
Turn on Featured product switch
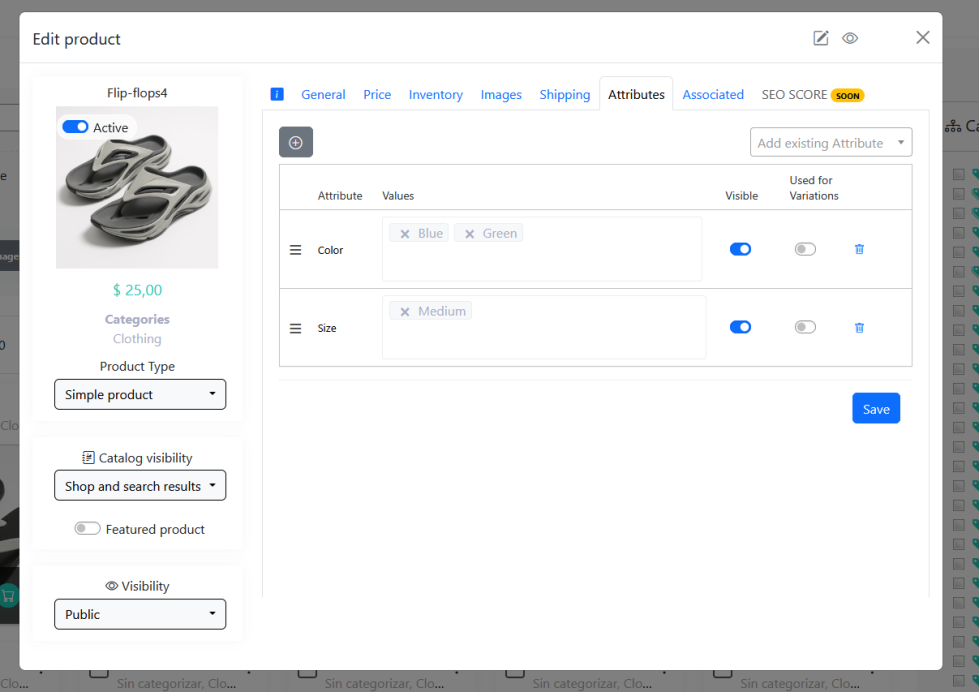(x=87, y=529)
